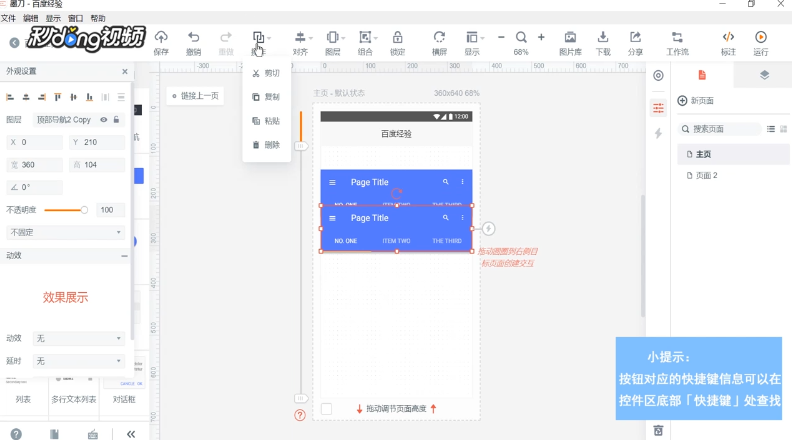The image size is (792, 440).
Task: Click the 下载 download icon
Action: [603, 37]
